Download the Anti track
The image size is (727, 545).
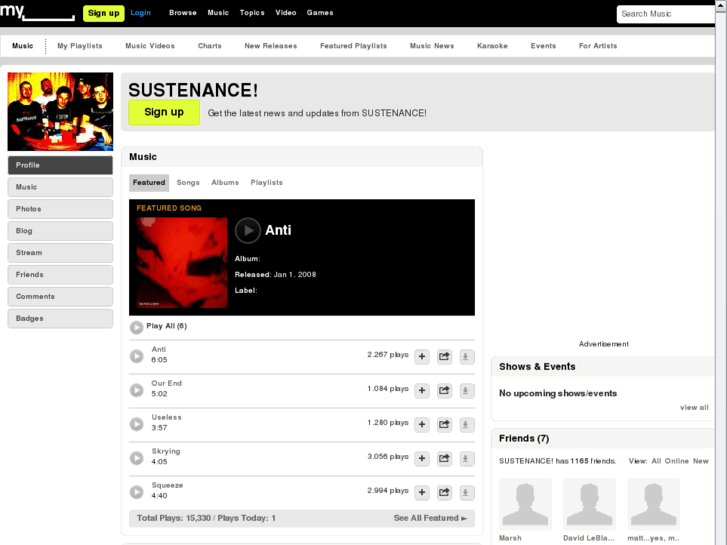click(466, 357)
